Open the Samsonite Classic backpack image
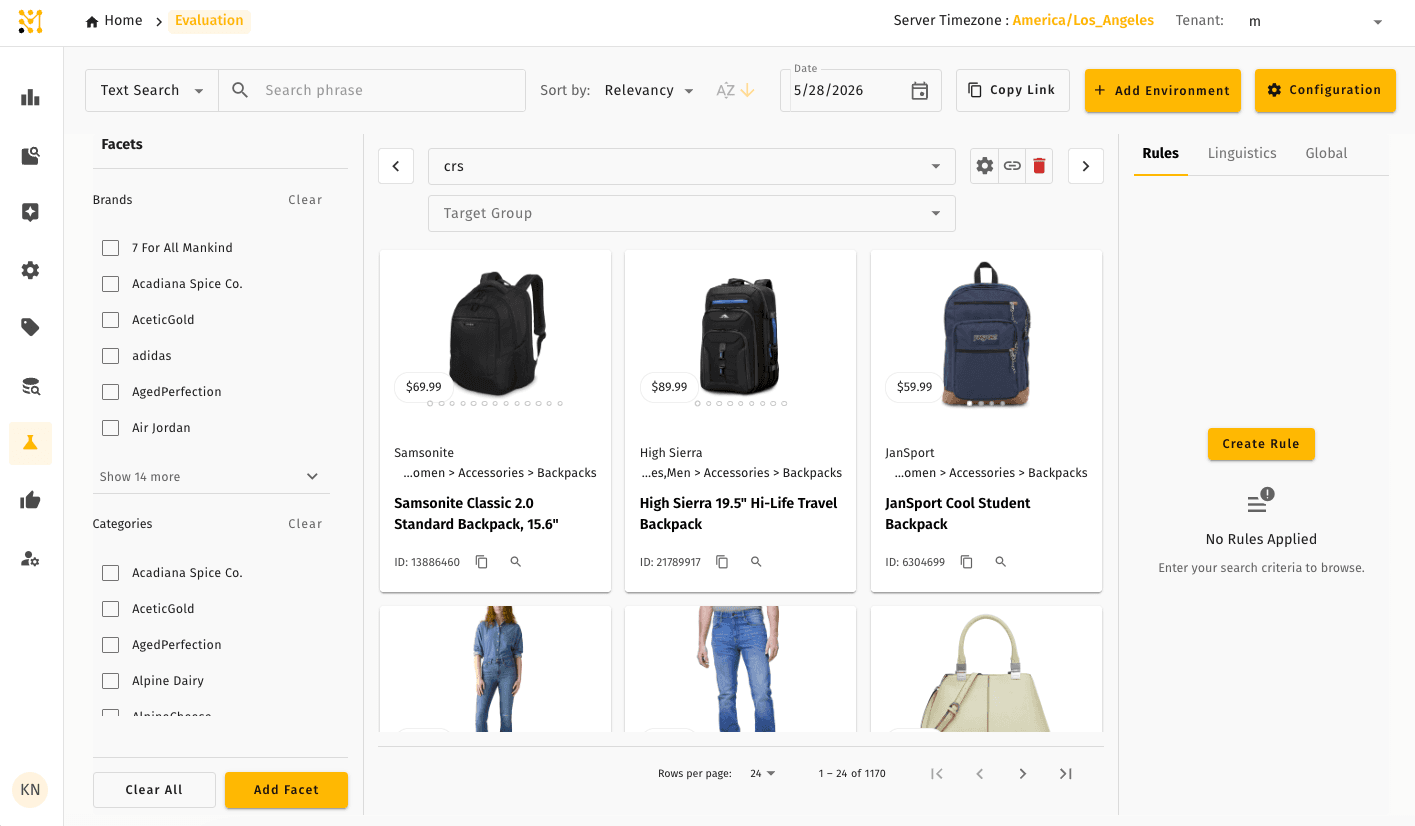This screenshot has height=826, width=1415. coord(496,333)
